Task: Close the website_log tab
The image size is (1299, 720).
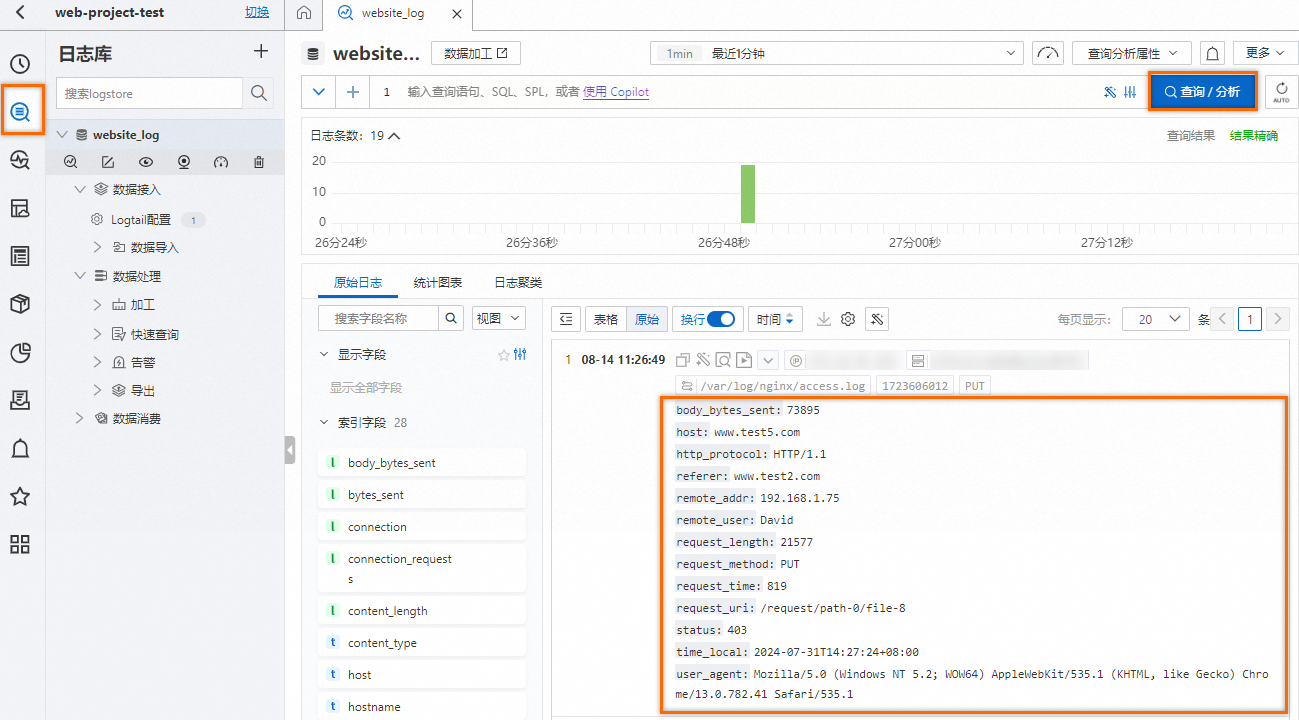Action: pos(457,15)
